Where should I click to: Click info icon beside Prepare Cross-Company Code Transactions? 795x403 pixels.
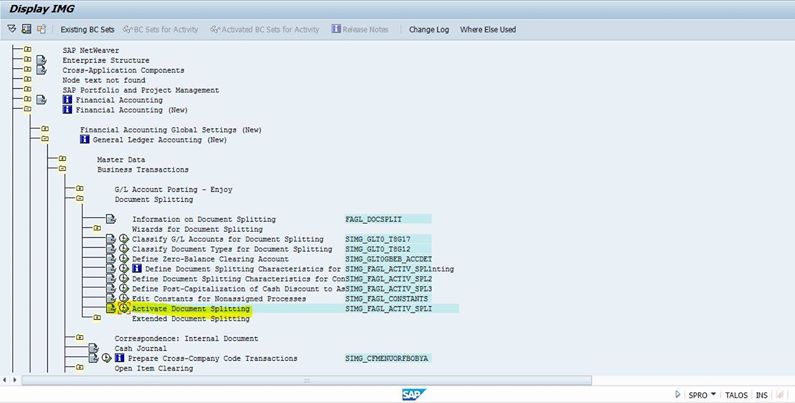coord(120,358)
